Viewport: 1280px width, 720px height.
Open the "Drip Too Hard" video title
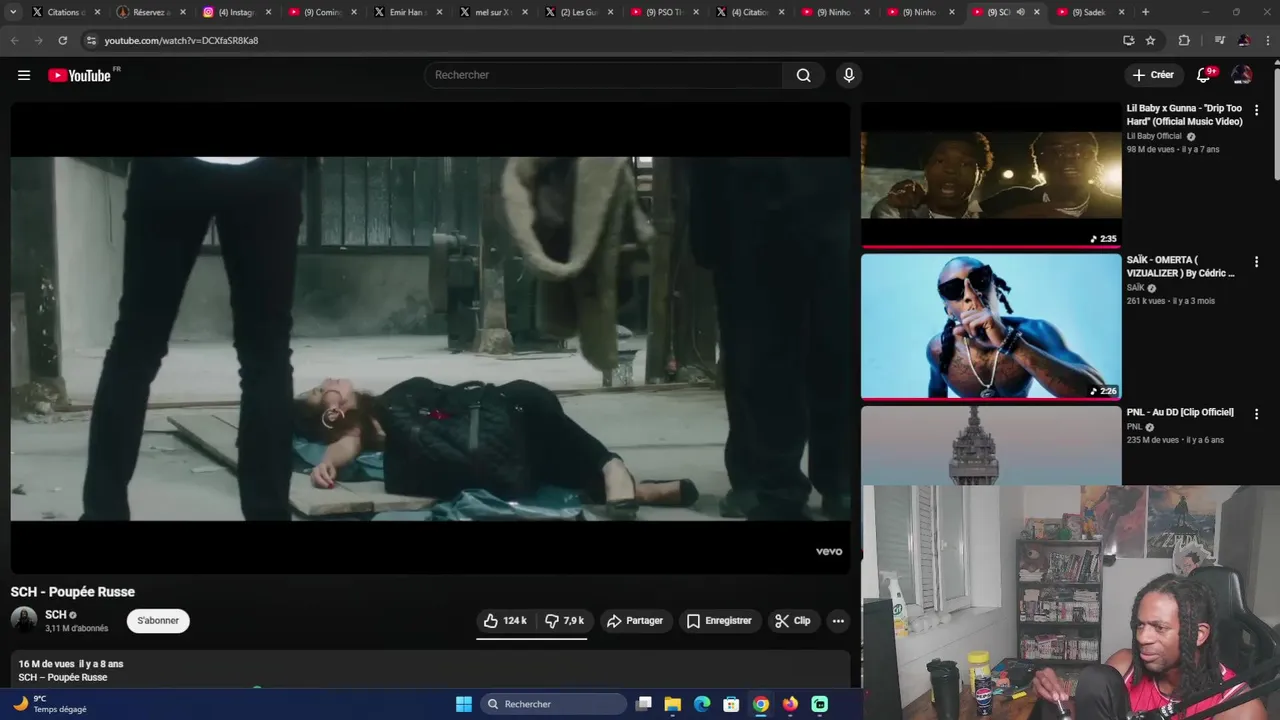[x=1185, y=115]
